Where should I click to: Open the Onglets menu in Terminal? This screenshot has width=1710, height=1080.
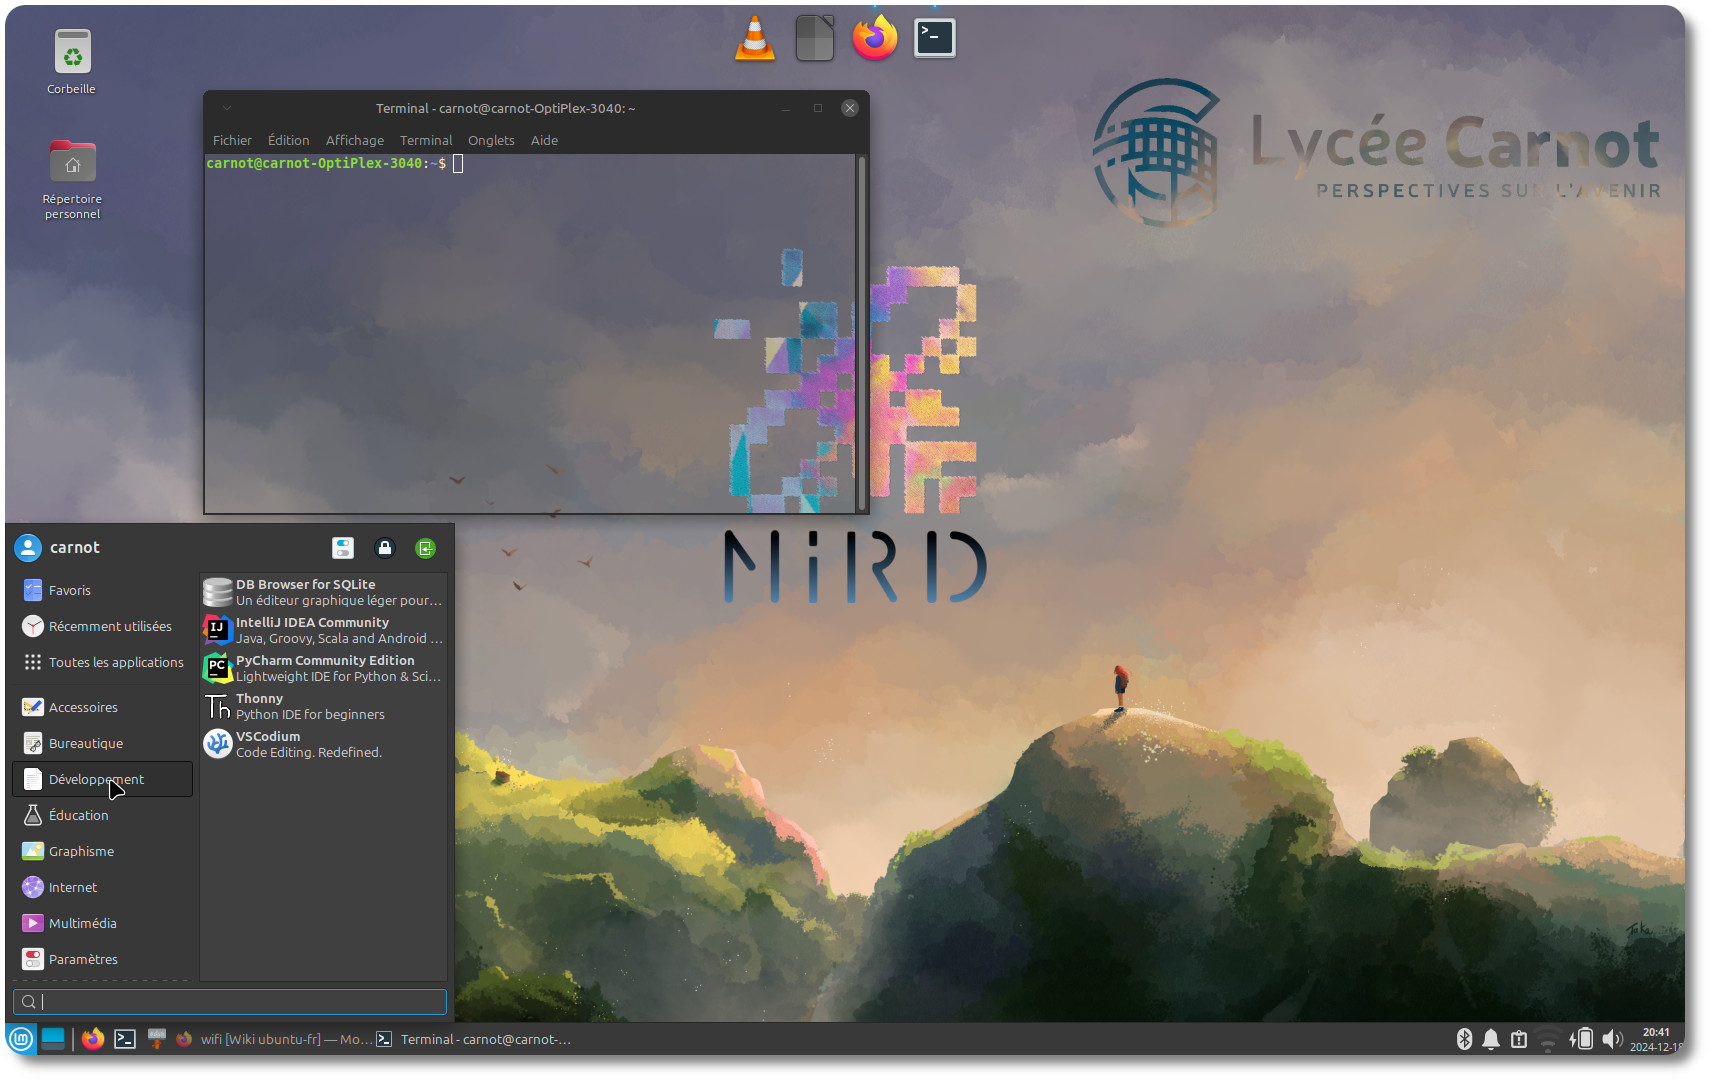pos(491,140)
